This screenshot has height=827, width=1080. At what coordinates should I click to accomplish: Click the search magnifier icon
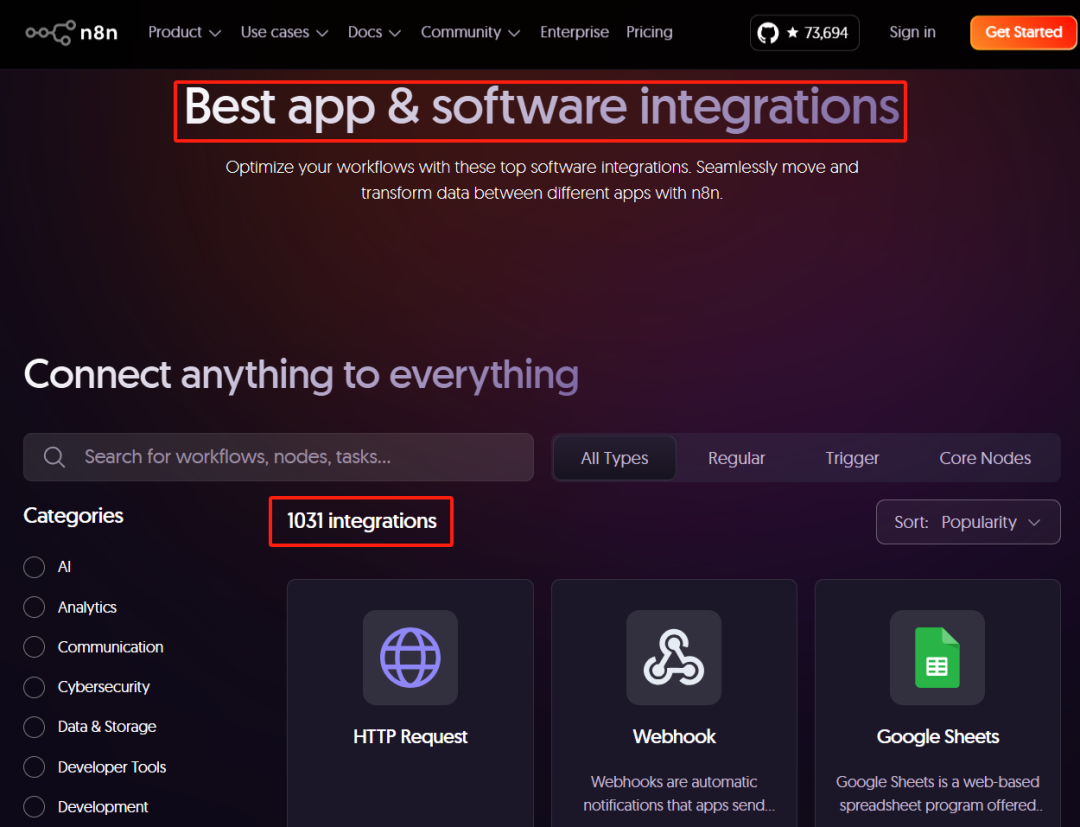click(54, 457)
